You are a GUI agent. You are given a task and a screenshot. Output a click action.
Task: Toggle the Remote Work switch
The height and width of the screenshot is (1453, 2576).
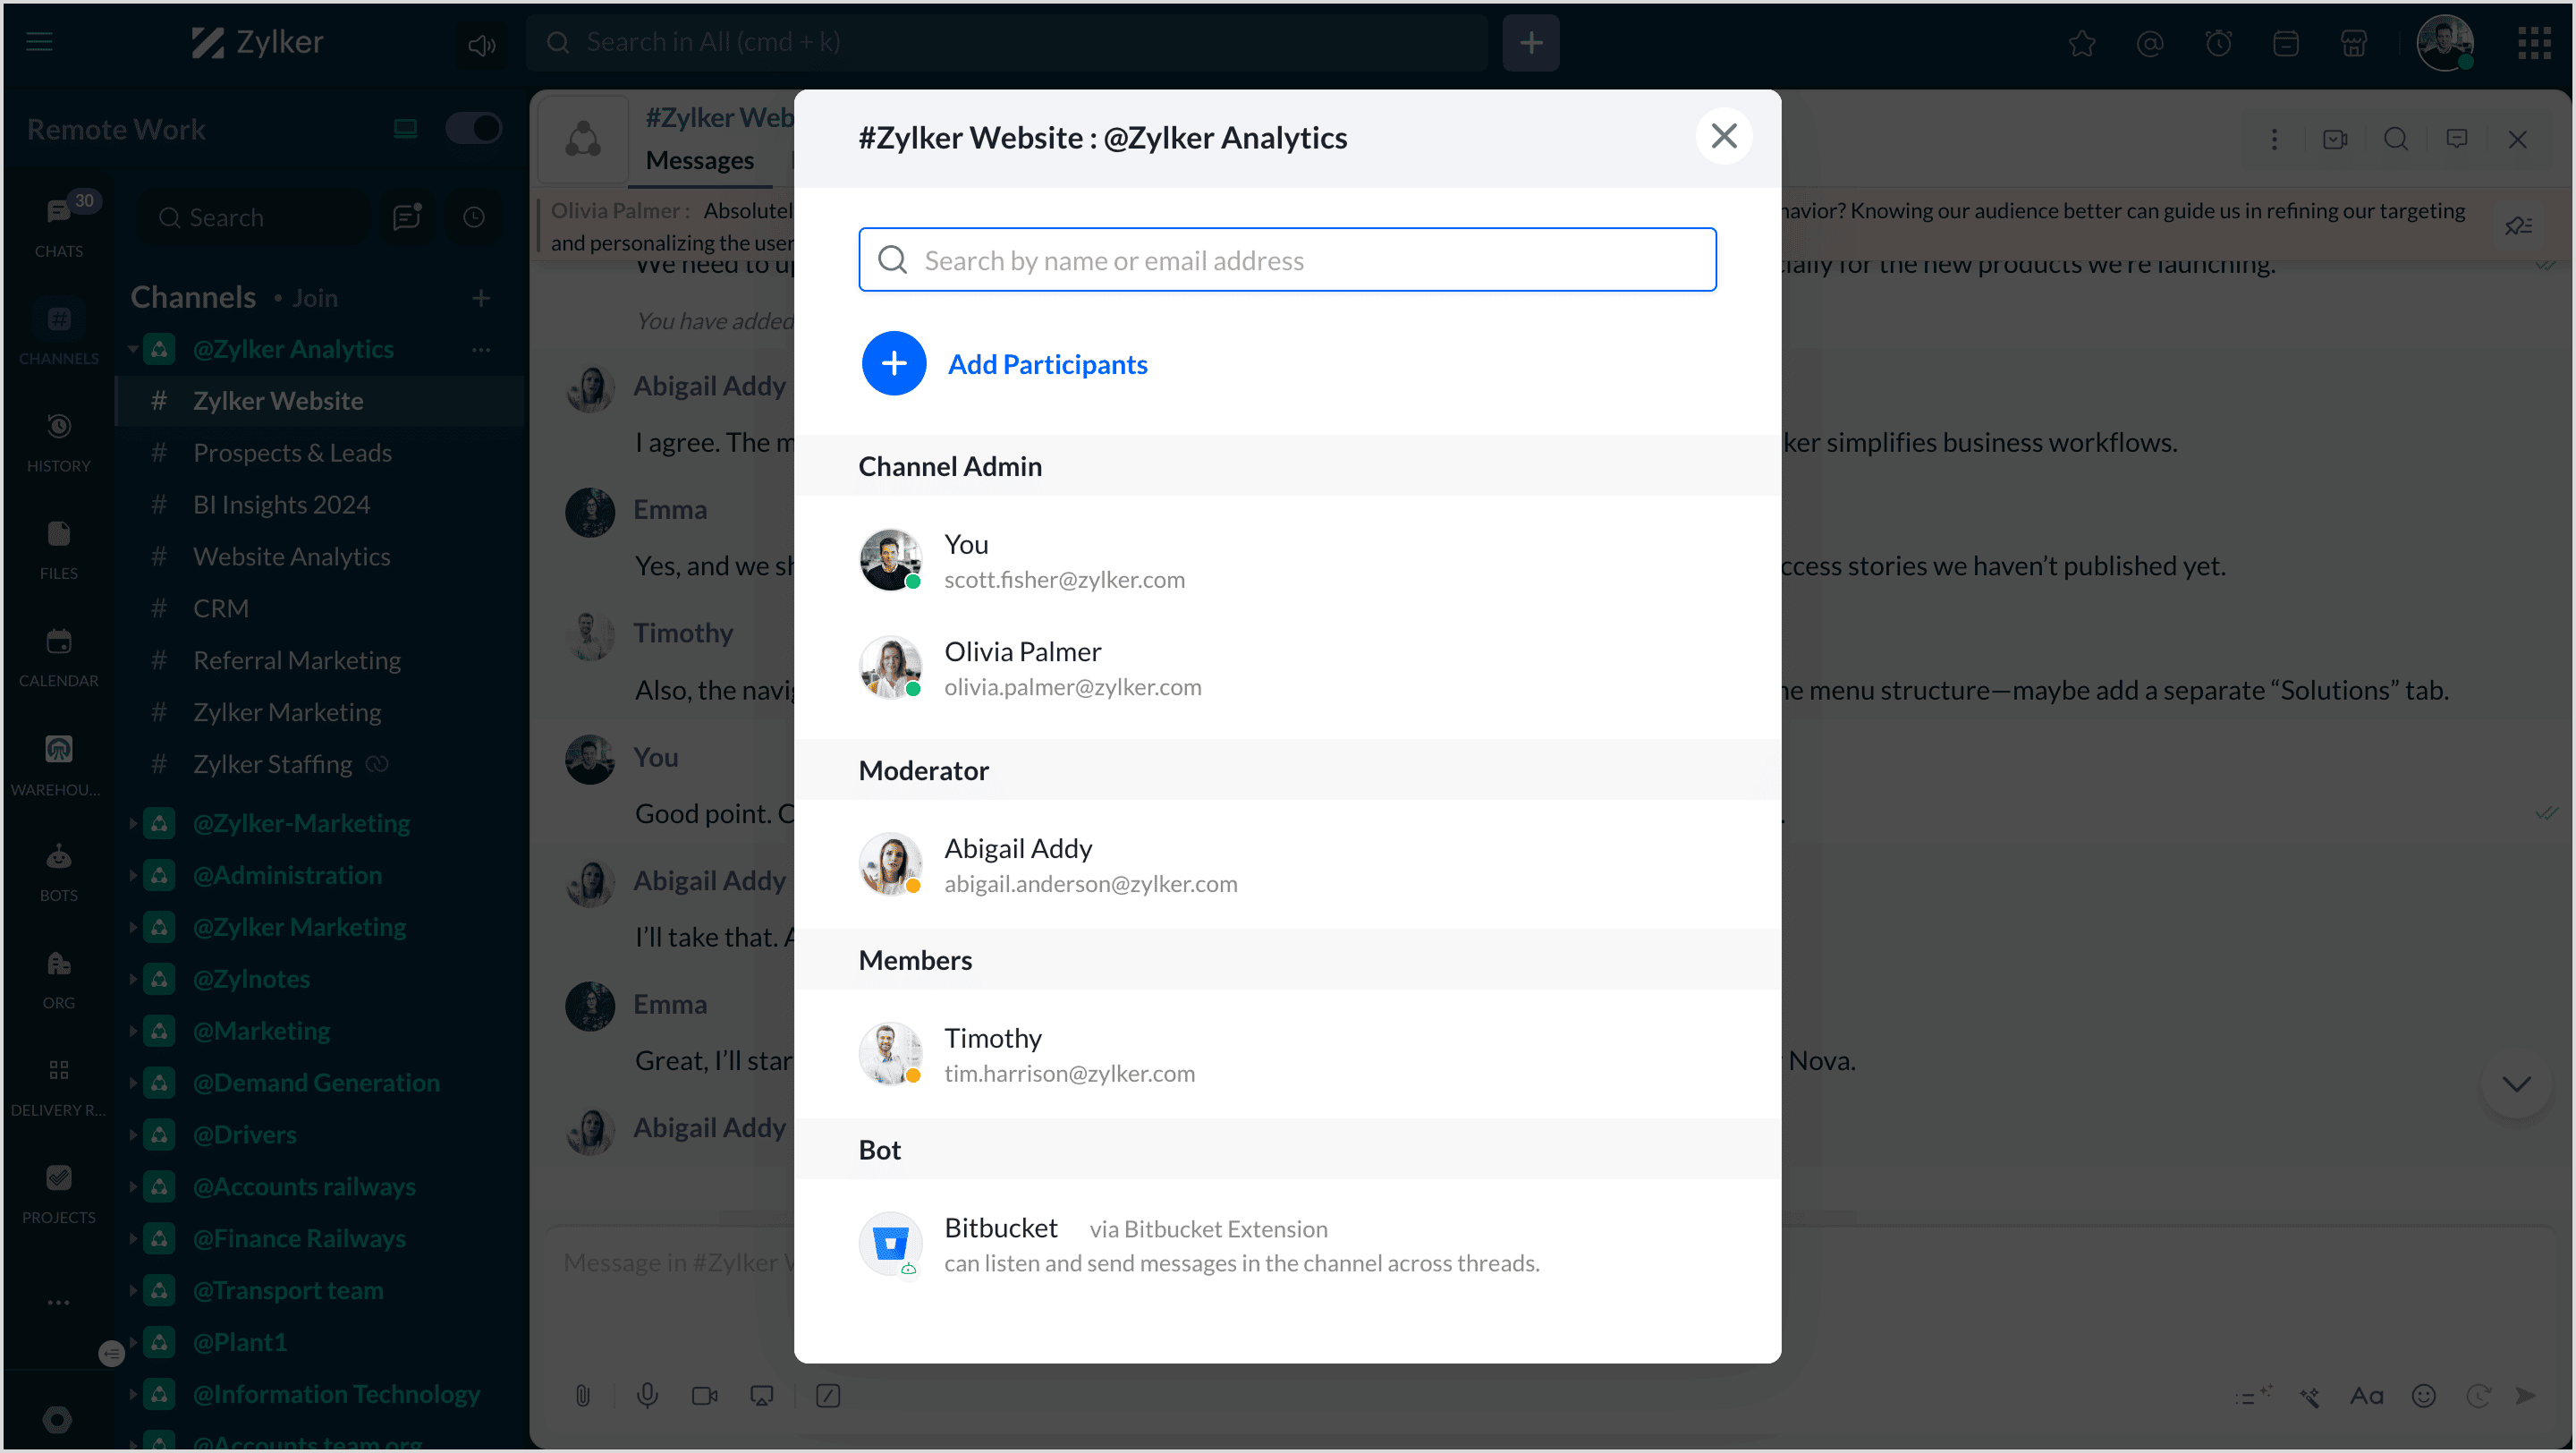473,129
